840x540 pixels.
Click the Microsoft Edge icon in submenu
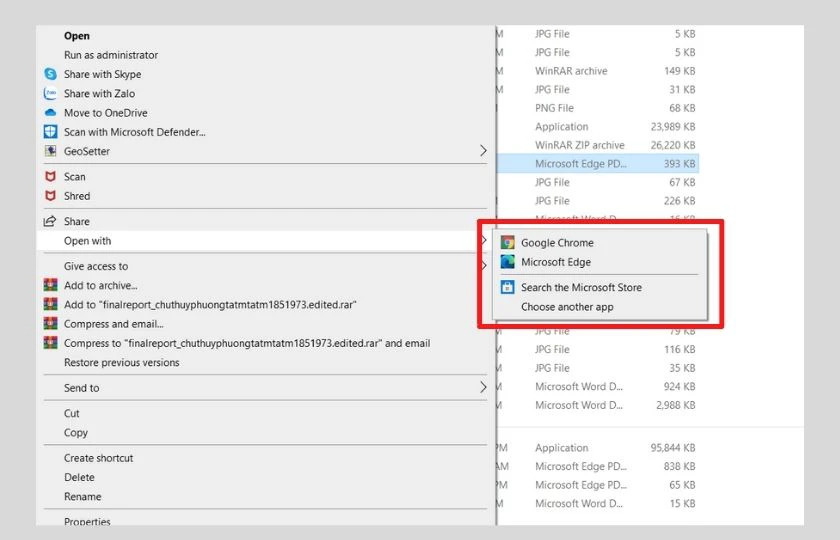coord(507,261)
